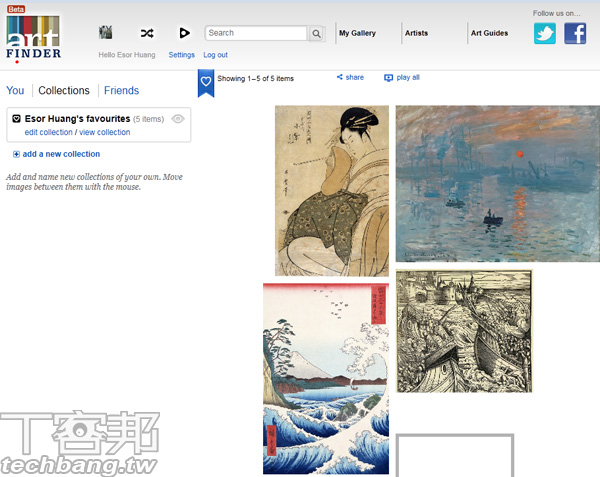
Task: Click the Log out link
Action: 215,55
